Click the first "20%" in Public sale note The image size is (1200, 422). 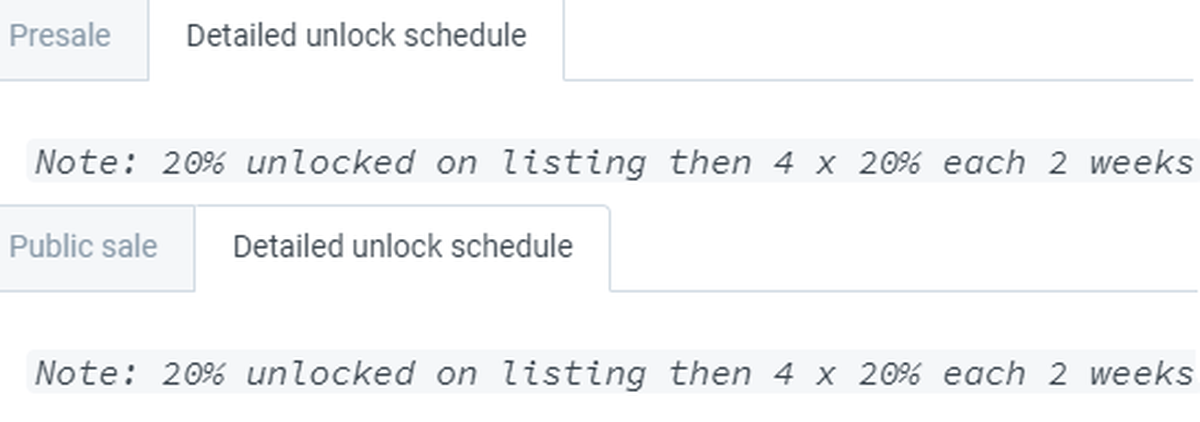193,373
